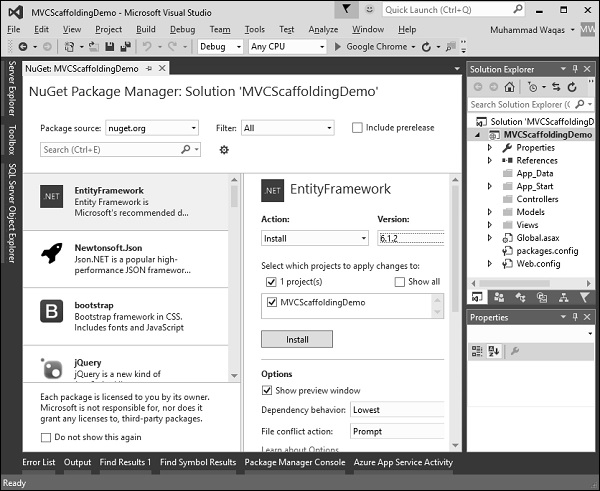Toggle Show preview window checkbox
Image resolution: width=600 pixels, height=491 pixels.
(x=267, y=390)
